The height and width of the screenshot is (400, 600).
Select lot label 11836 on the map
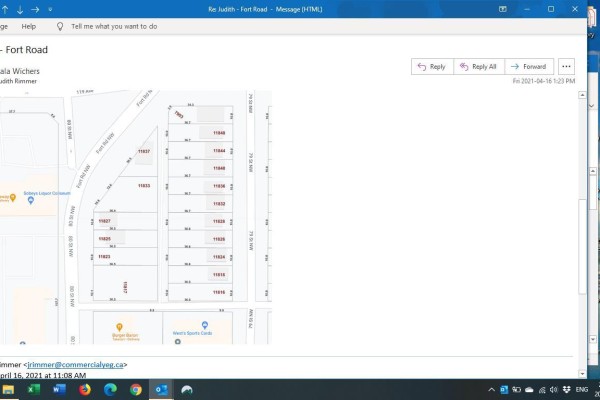219,186
